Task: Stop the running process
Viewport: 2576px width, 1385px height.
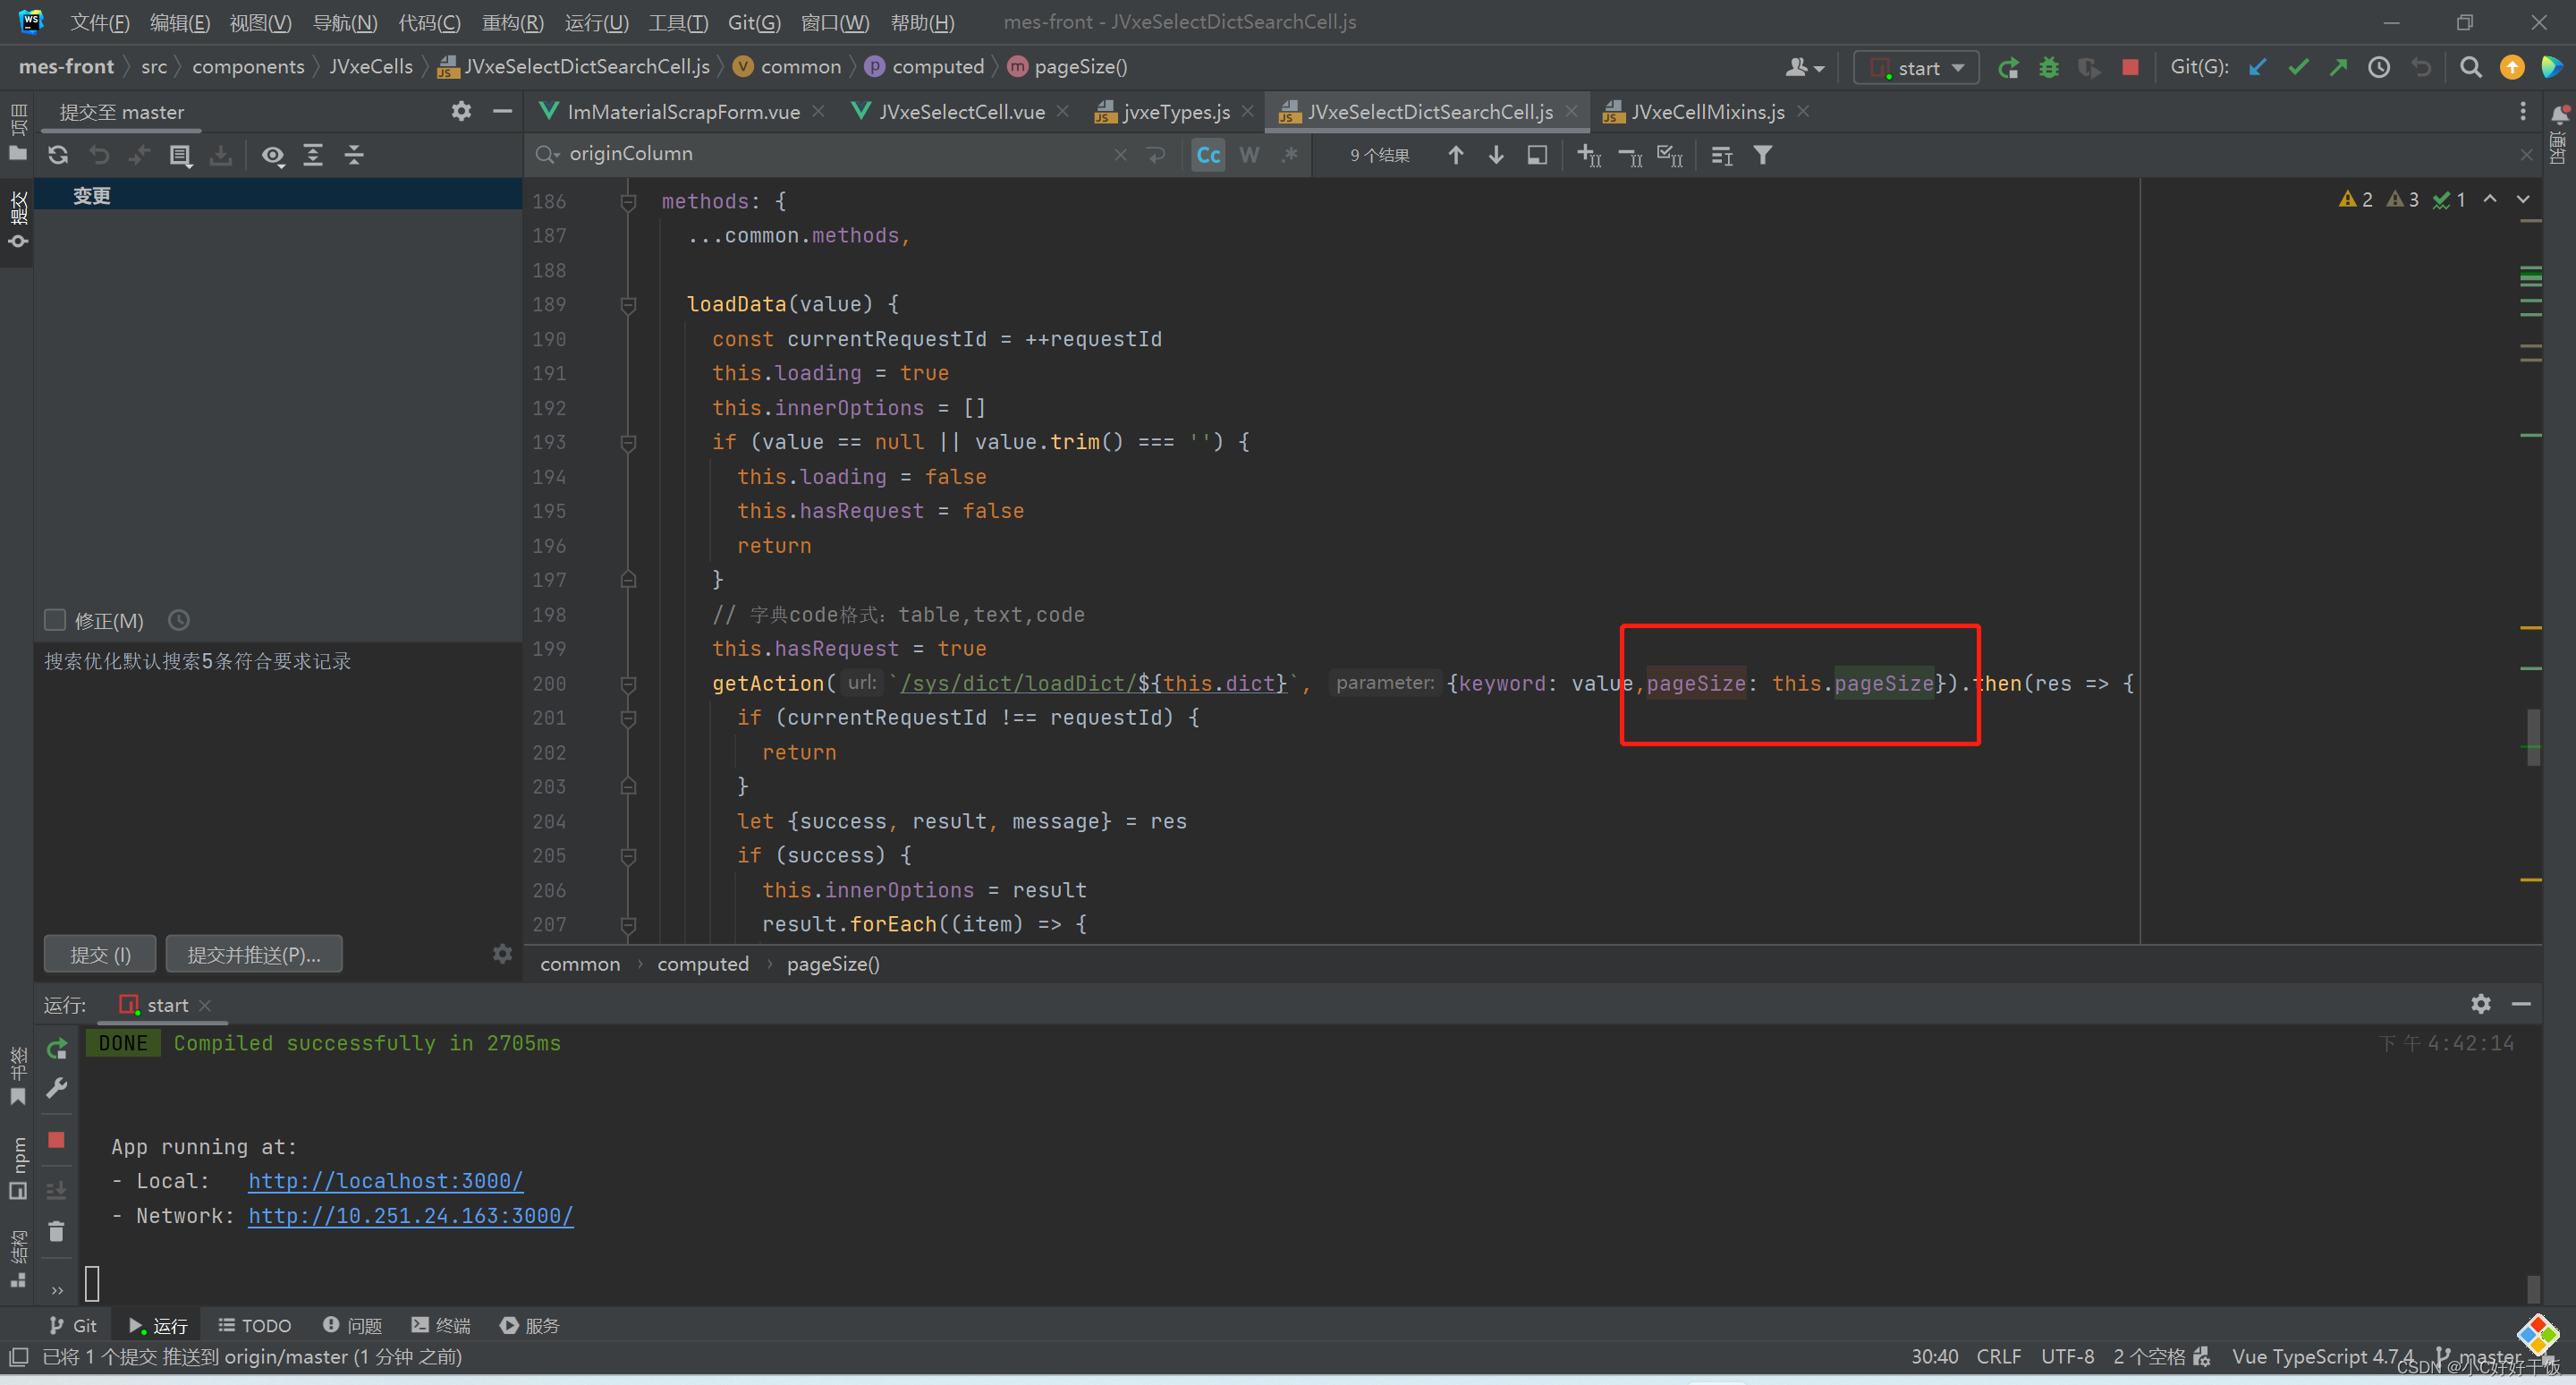Action: click(x=2130, y=67)
